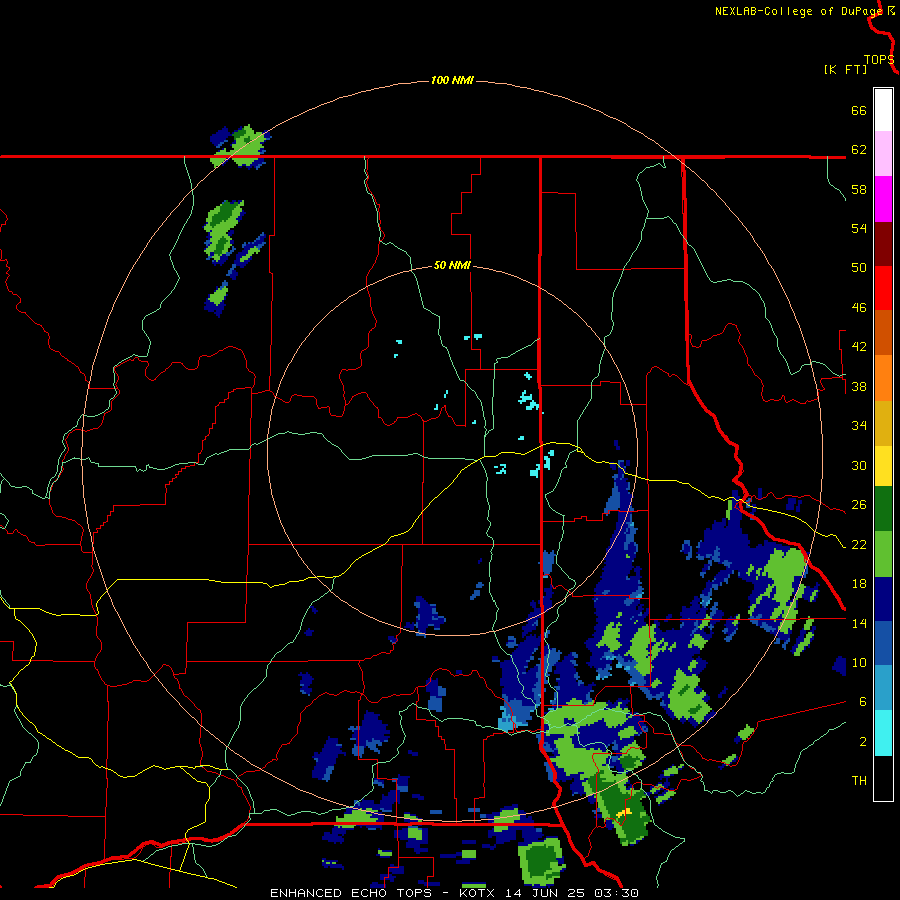900x900 pixels.
Task: Click the [K FT] units label
Action: pos(845,69)
